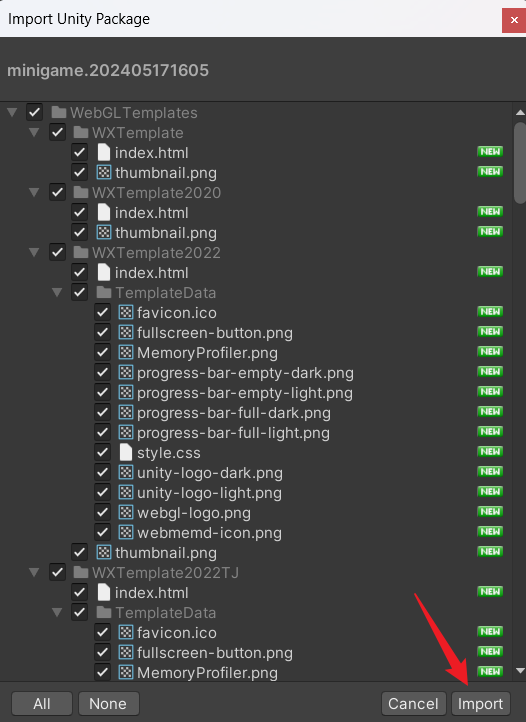526x722 pixels.
Task: Click the NEW badge beside webgl-logo.png
Action: pyautogui.click(x=490, y=512)
